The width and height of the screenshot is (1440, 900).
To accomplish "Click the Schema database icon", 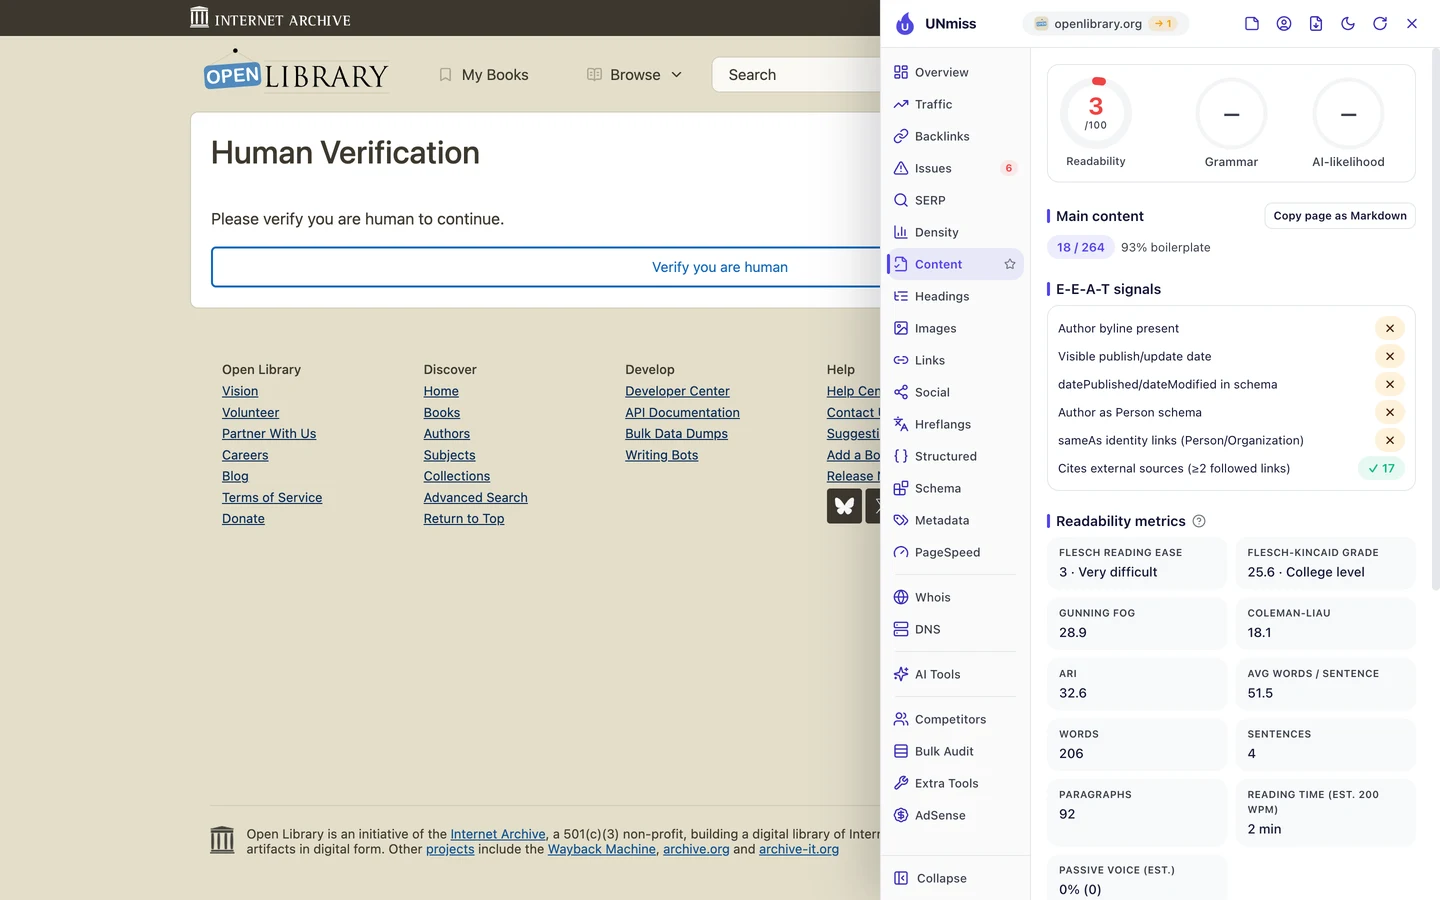I will [901, 488].
